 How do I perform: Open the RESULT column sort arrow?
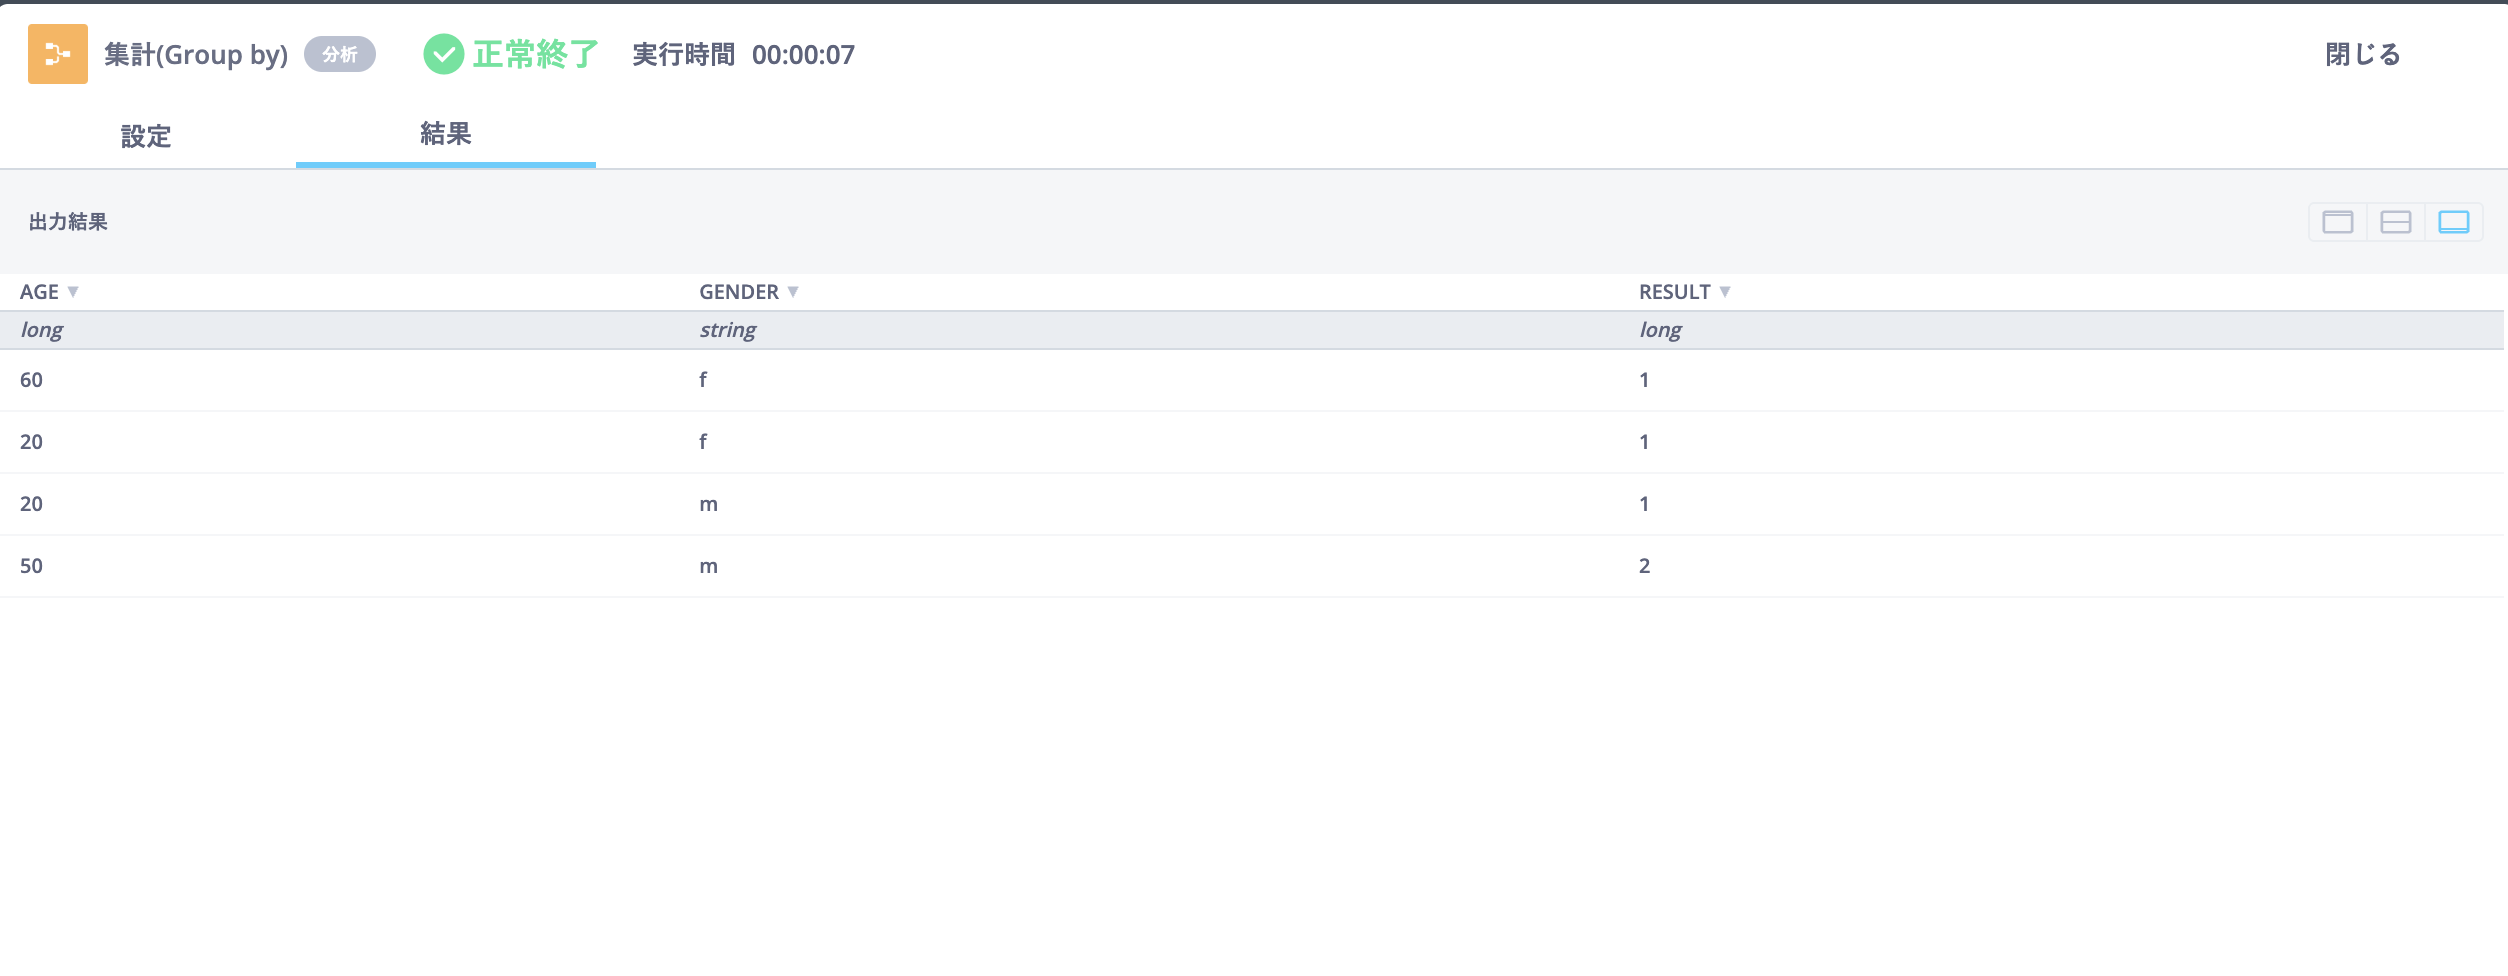pyautogui.click(x=1725, y=292)
